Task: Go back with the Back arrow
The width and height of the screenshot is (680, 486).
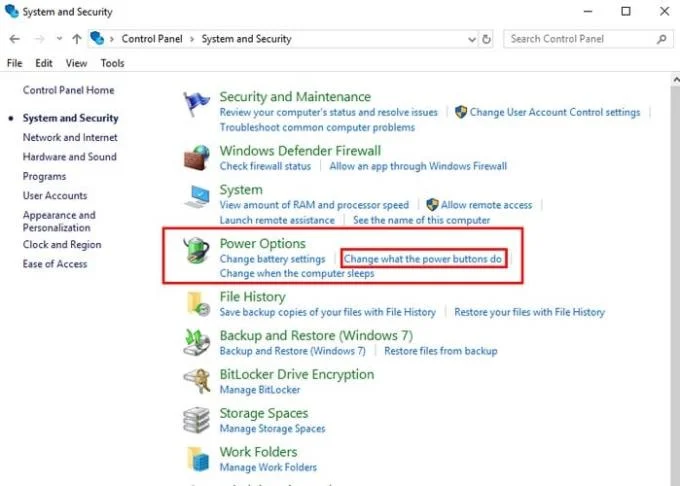Action: pos(14,39)
